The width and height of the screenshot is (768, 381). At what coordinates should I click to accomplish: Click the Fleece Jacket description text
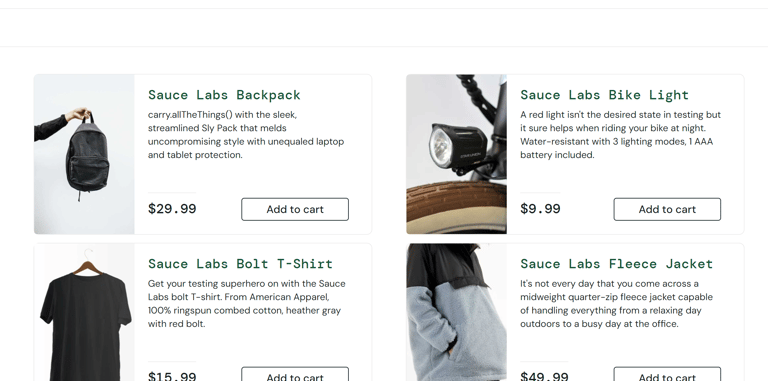tap(617, 304)
